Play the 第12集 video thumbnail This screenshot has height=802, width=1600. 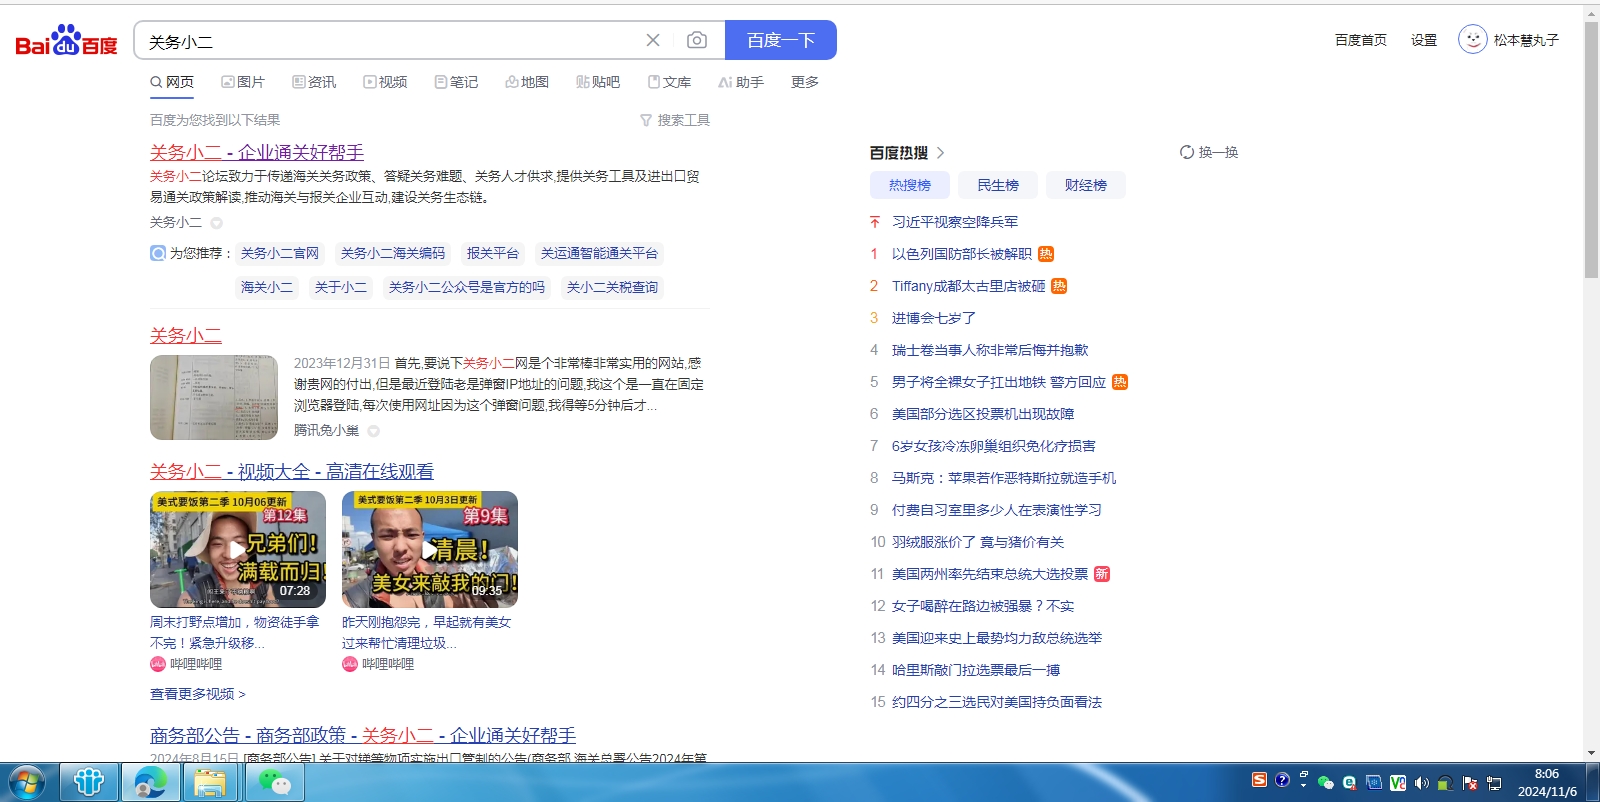[238, 549]
